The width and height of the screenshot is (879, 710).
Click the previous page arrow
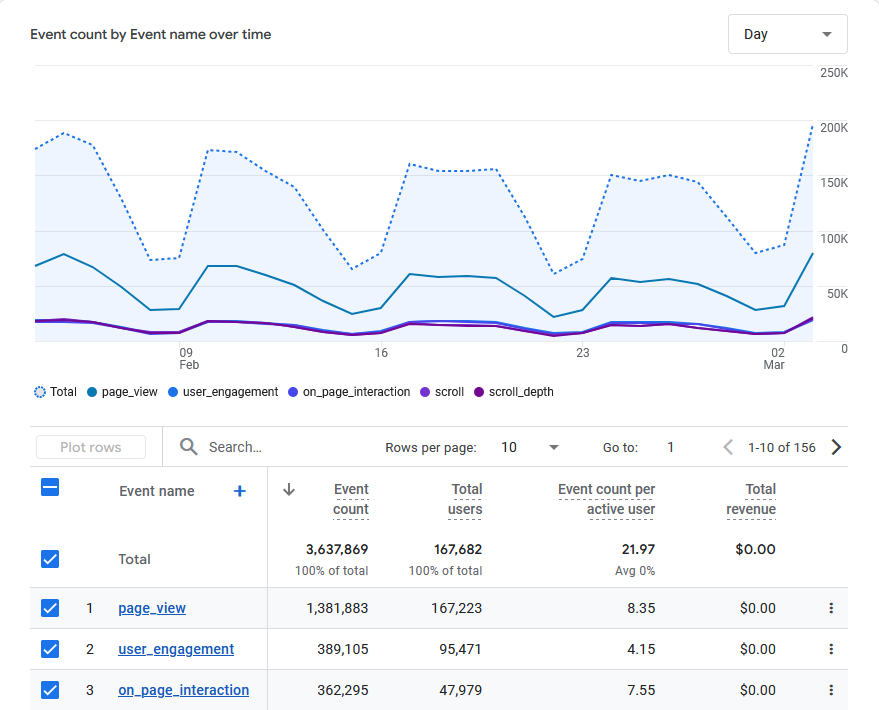(728, 447)
